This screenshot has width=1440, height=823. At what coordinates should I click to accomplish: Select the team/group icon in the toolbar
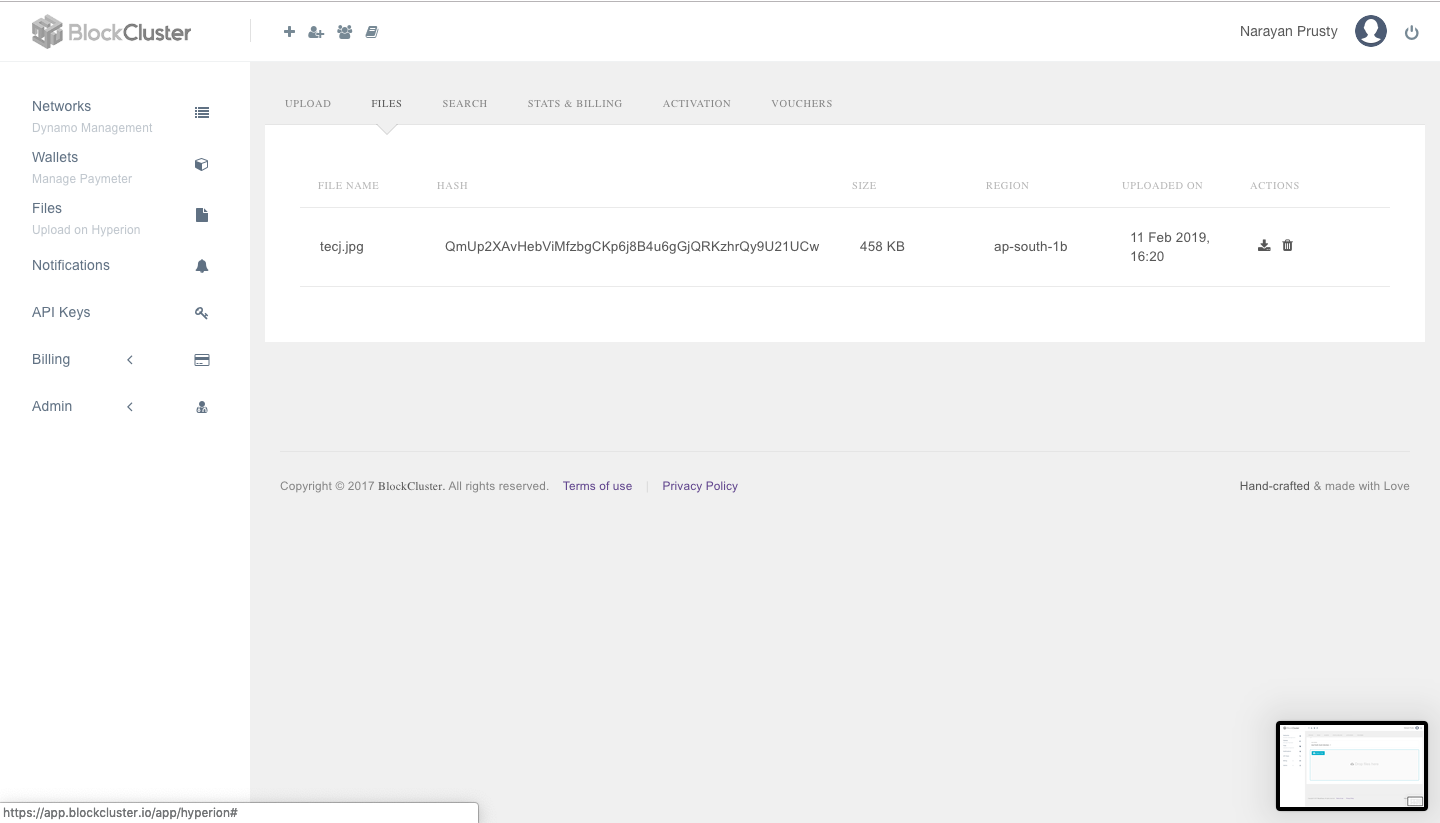click(x=344, y=31)
